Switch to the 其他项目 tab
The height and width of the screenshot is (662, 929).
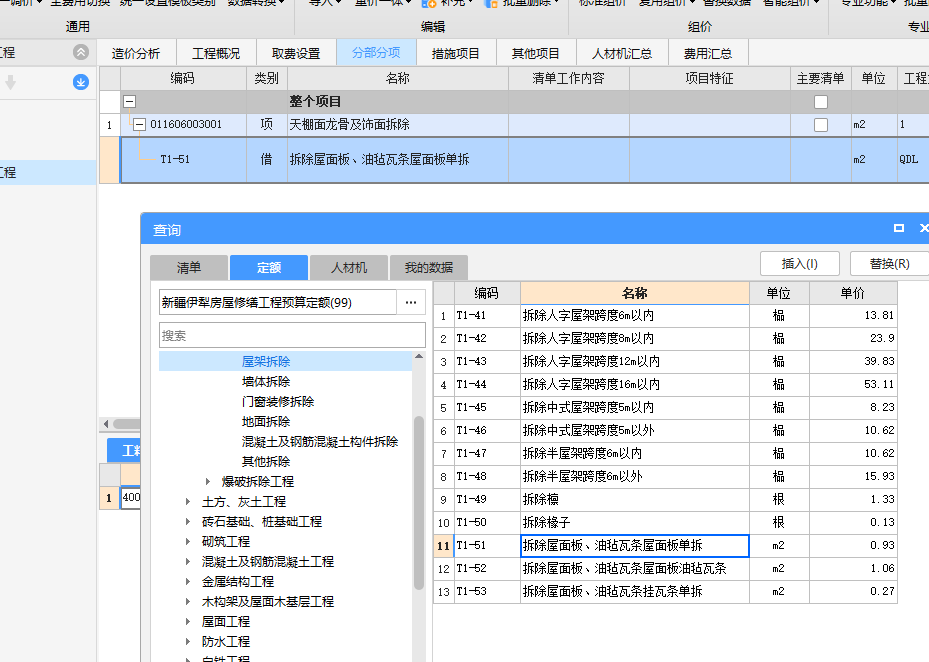coord(536,53)
